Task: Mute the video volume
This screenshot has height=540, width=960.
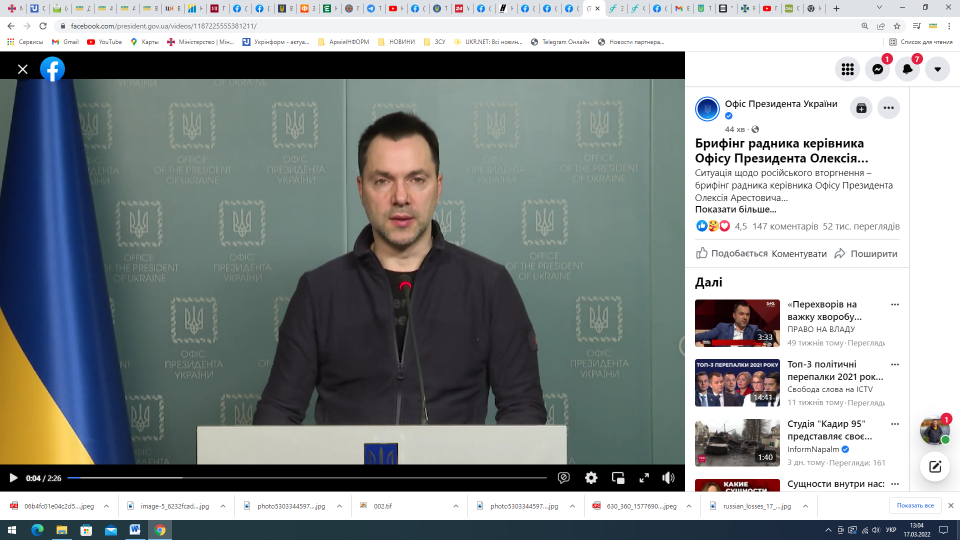Action: click(668, 478)
